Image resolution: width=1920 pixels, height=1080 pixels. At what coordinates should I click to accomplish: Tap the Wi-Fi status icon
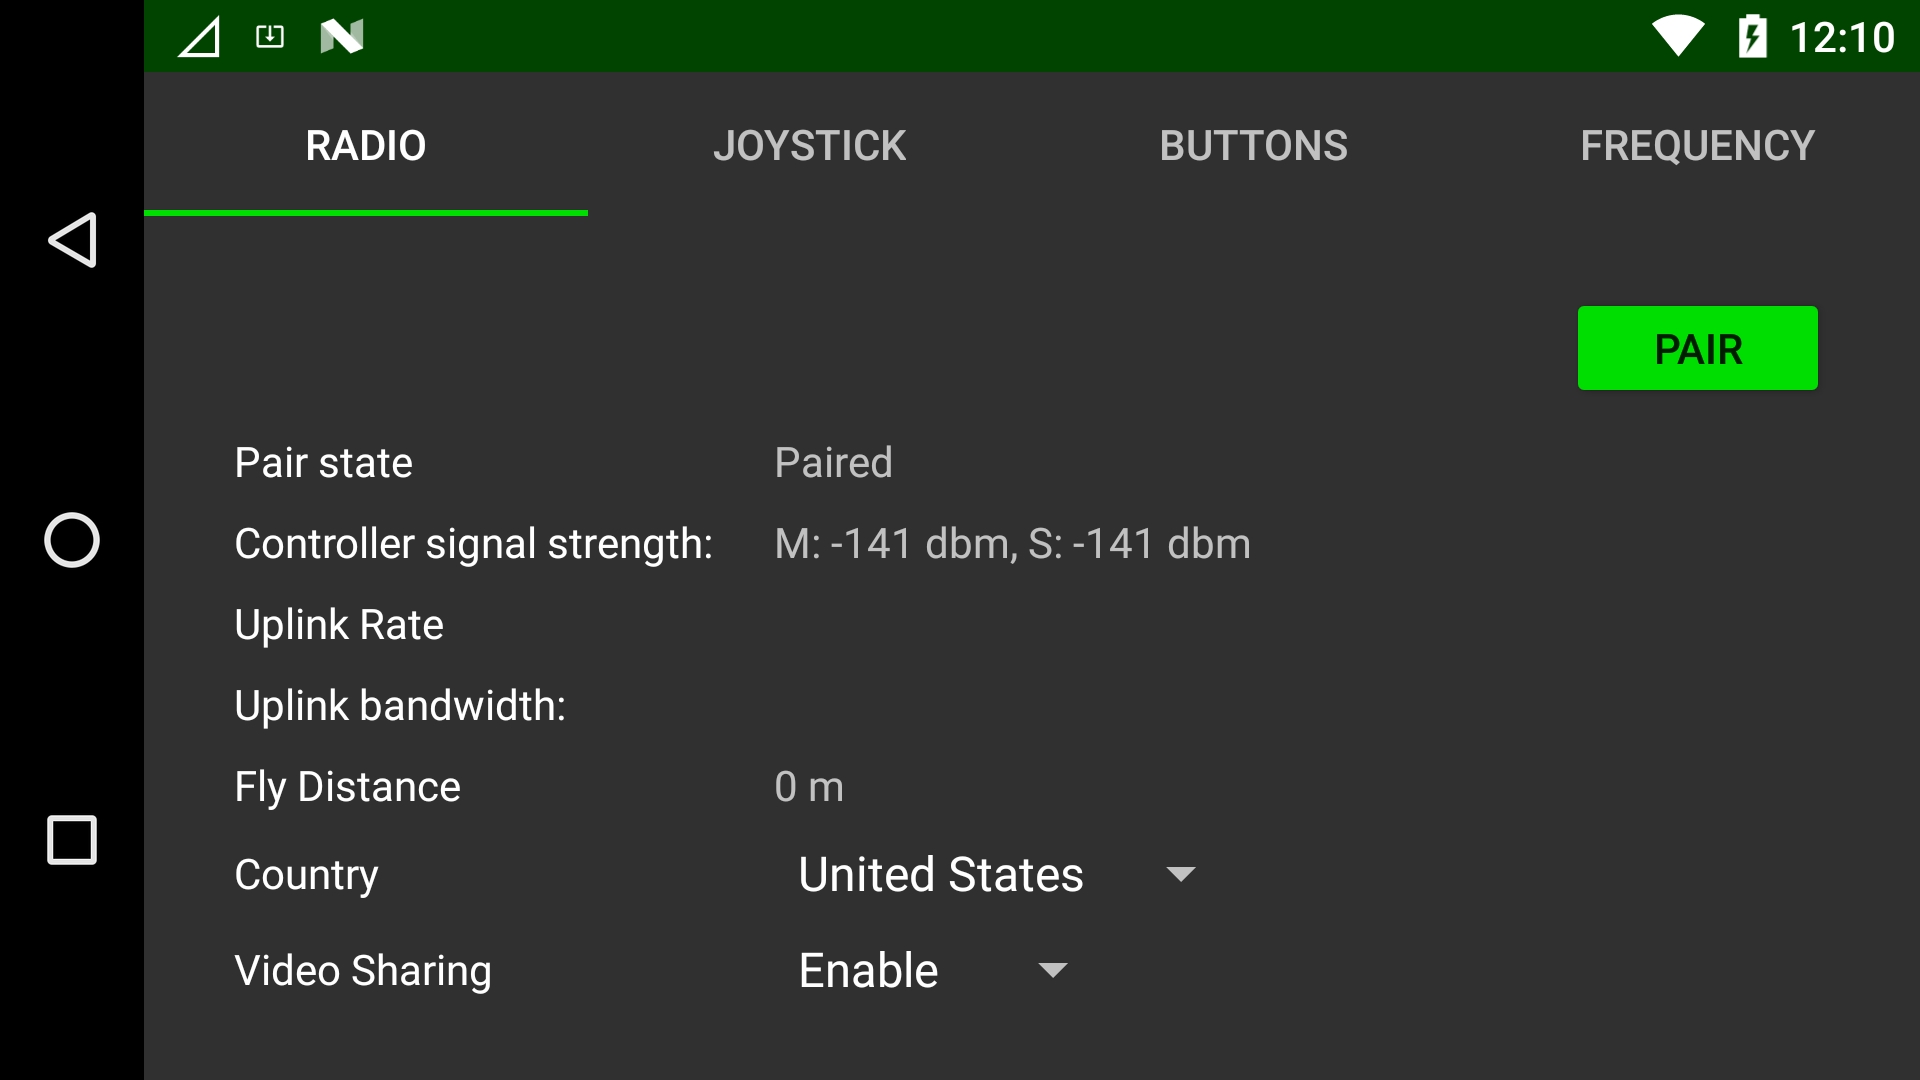(1677, 37)
